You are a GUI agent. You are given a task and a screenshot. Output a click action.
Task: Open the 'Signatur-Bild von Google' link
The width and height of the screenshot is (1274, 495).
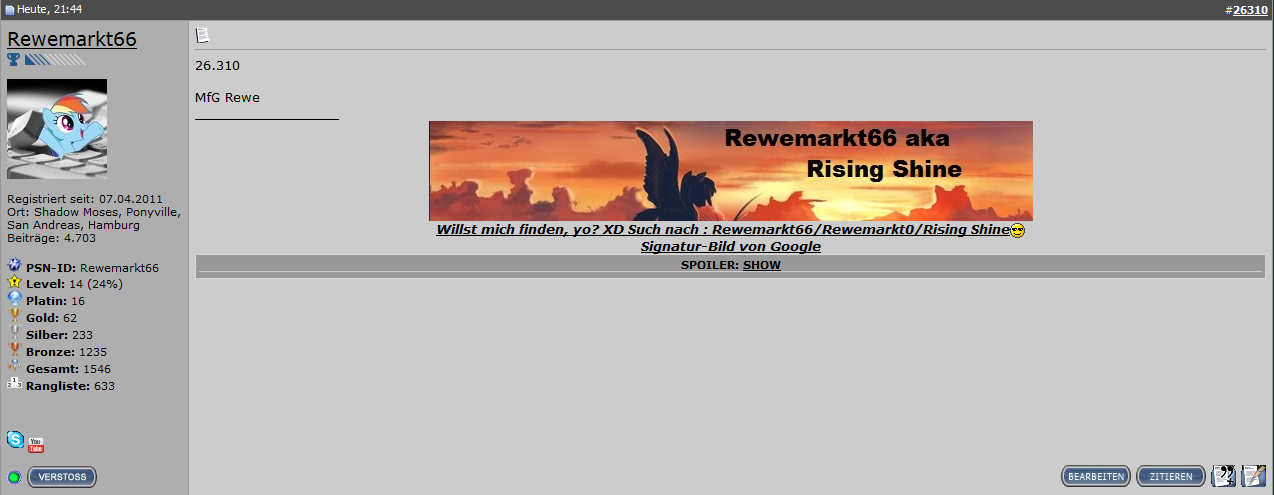[731, 246]
